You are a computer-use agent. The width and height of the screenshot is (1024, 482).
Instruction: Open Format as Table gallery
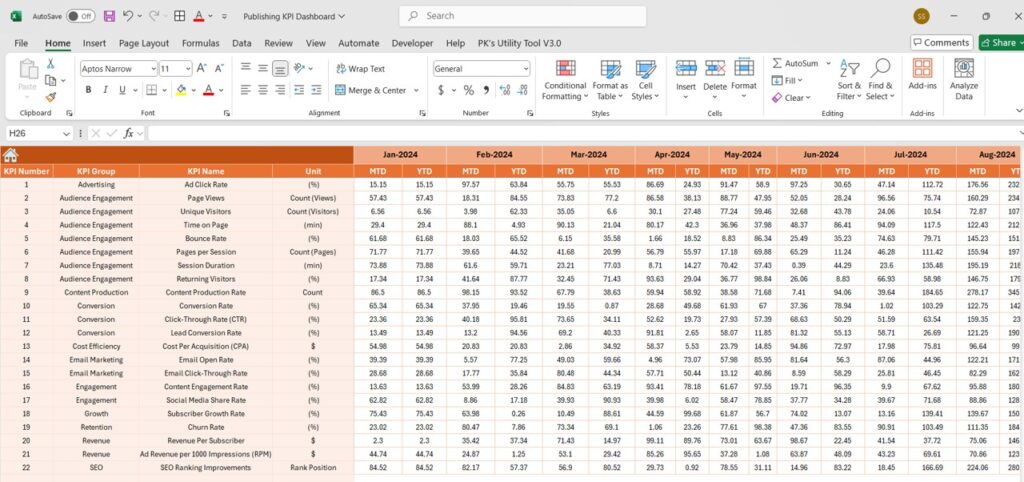610,80
